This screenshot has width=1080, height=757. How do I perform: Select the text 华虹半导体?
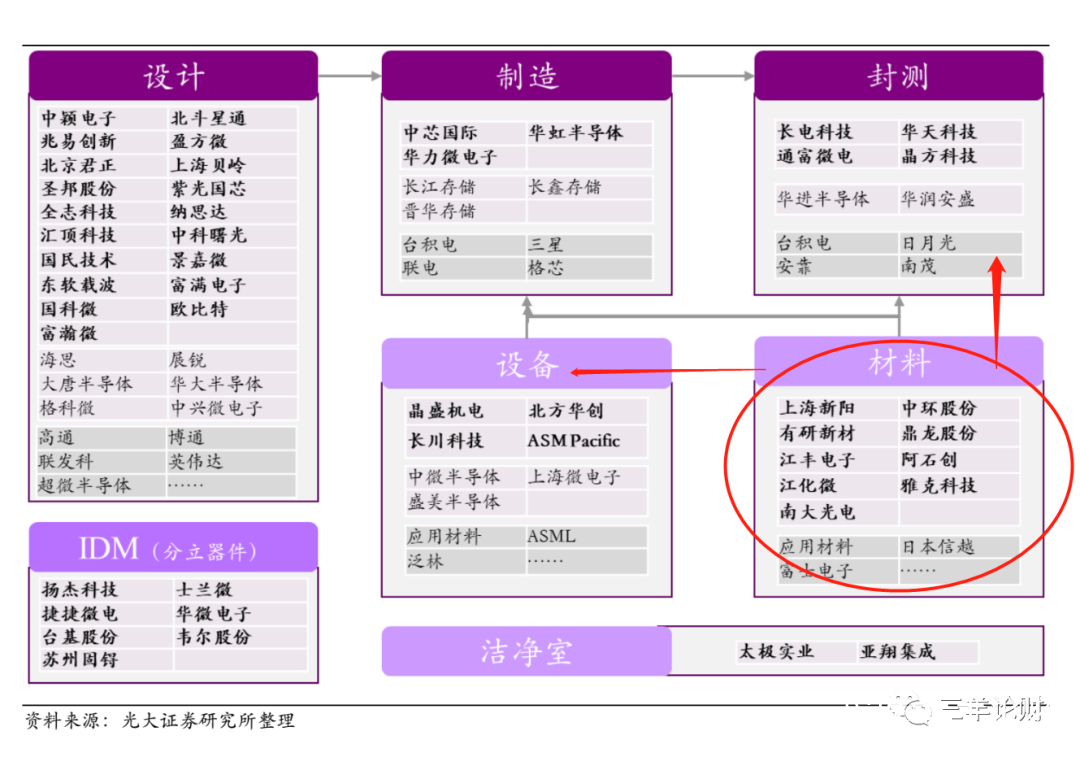point(576,132)
